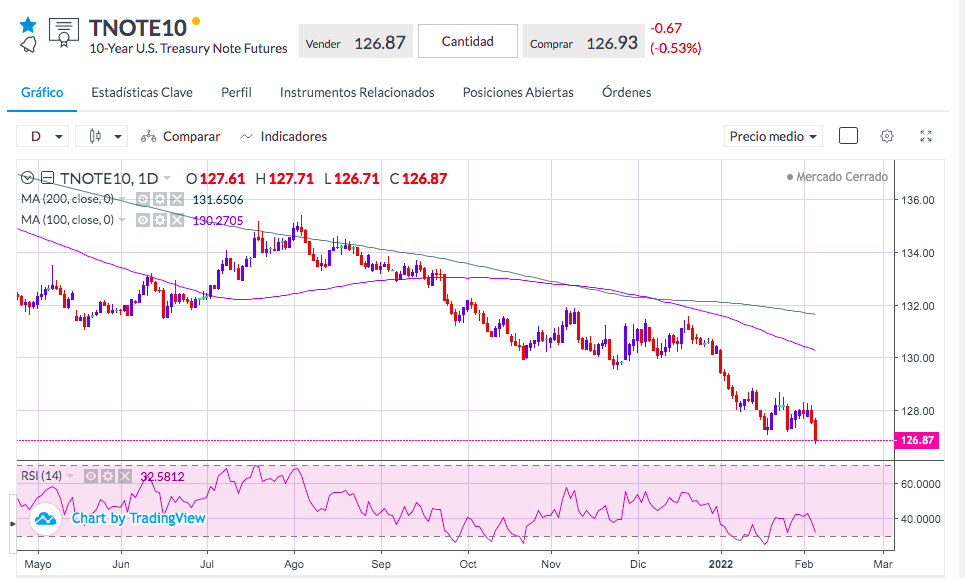The width and height of the screenshot is (965, 578).
Task: Star TNOTE10 as a favorite
Action: pyautogui.click(x=28, y=25)
